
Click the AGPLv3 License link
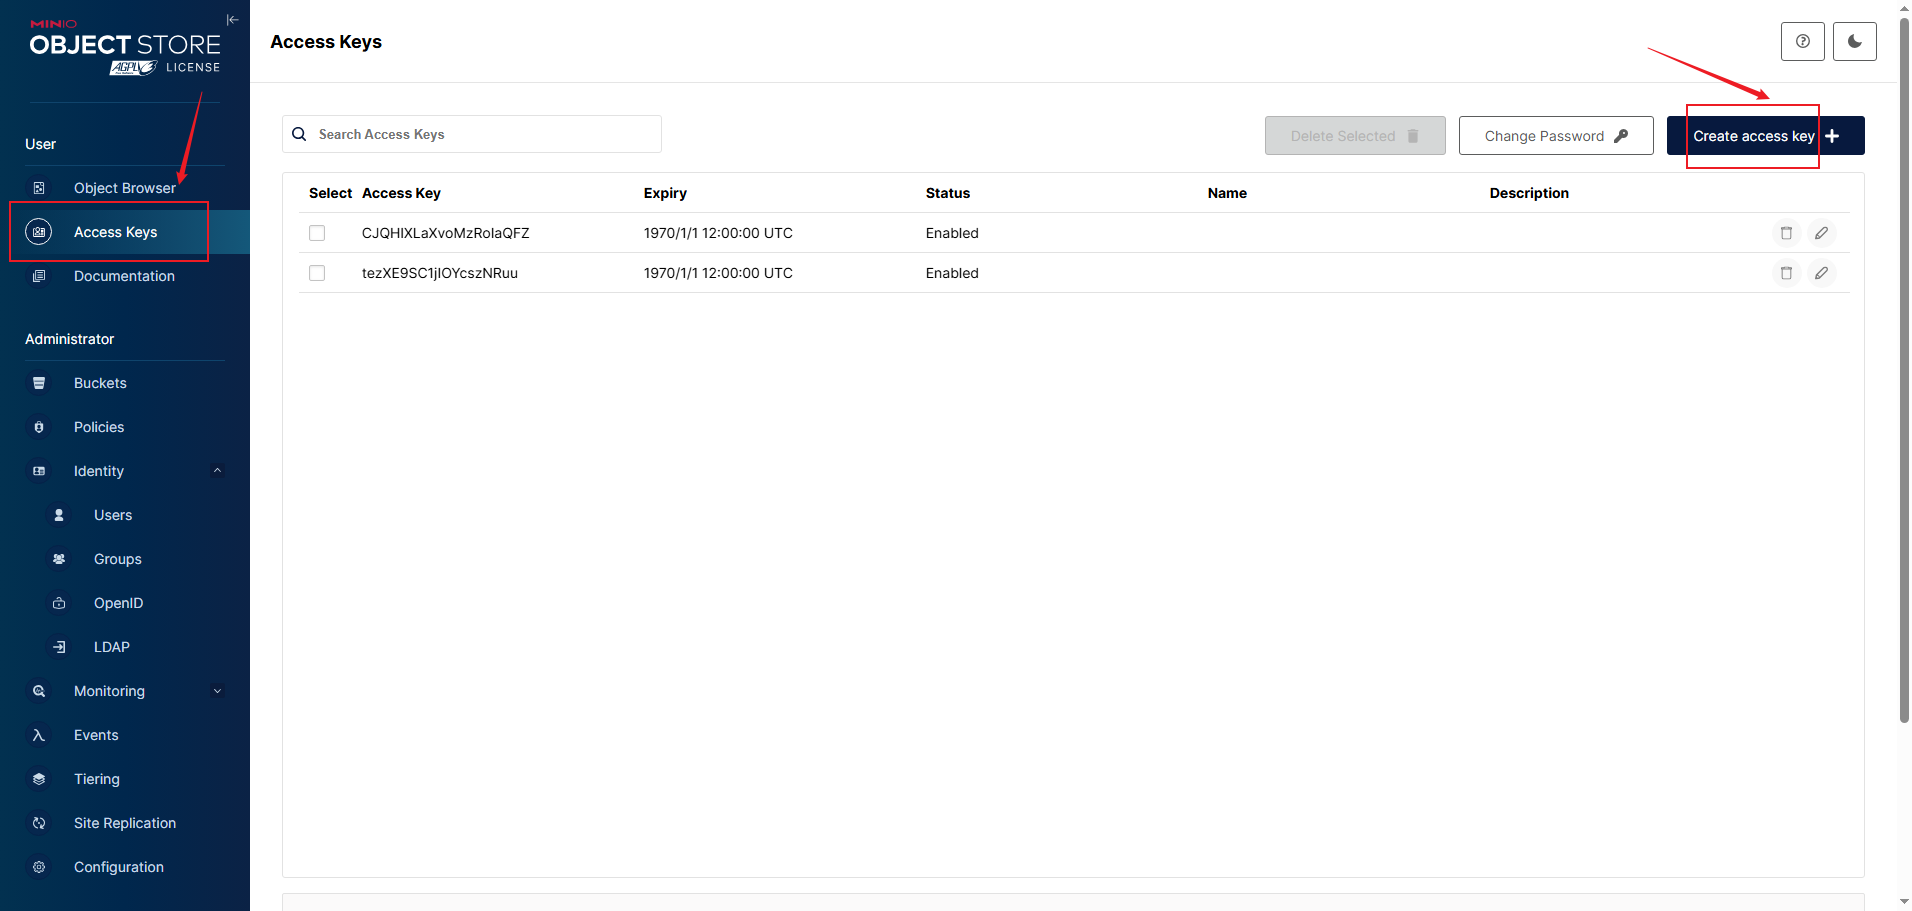[x=165, y=68]
